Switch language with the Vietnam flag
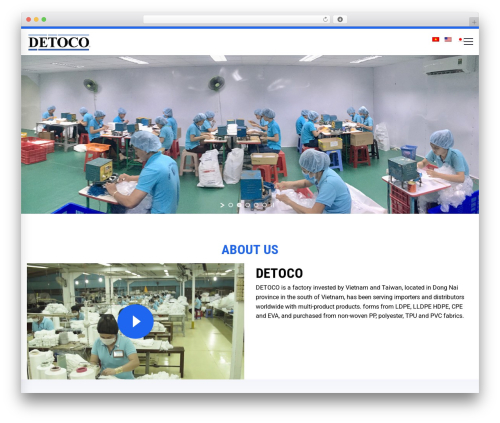500x423 pixels. (435, 39)
